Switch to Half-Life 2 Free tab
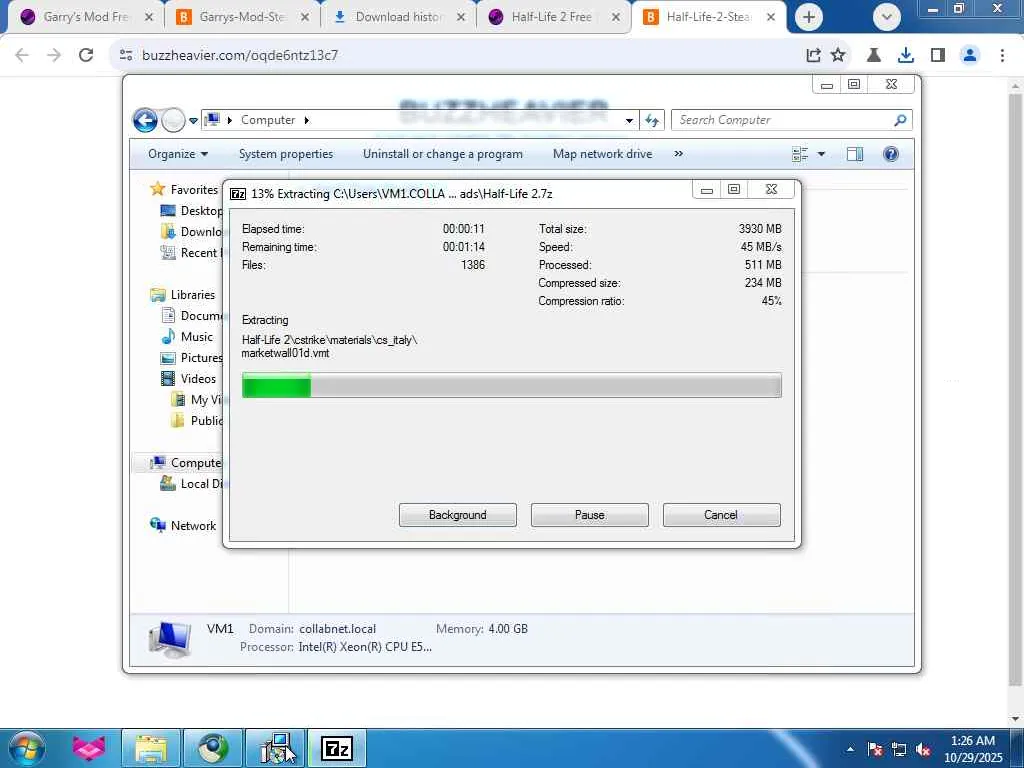Screen dimensions: 1024x768 click(x=552, y=17)
